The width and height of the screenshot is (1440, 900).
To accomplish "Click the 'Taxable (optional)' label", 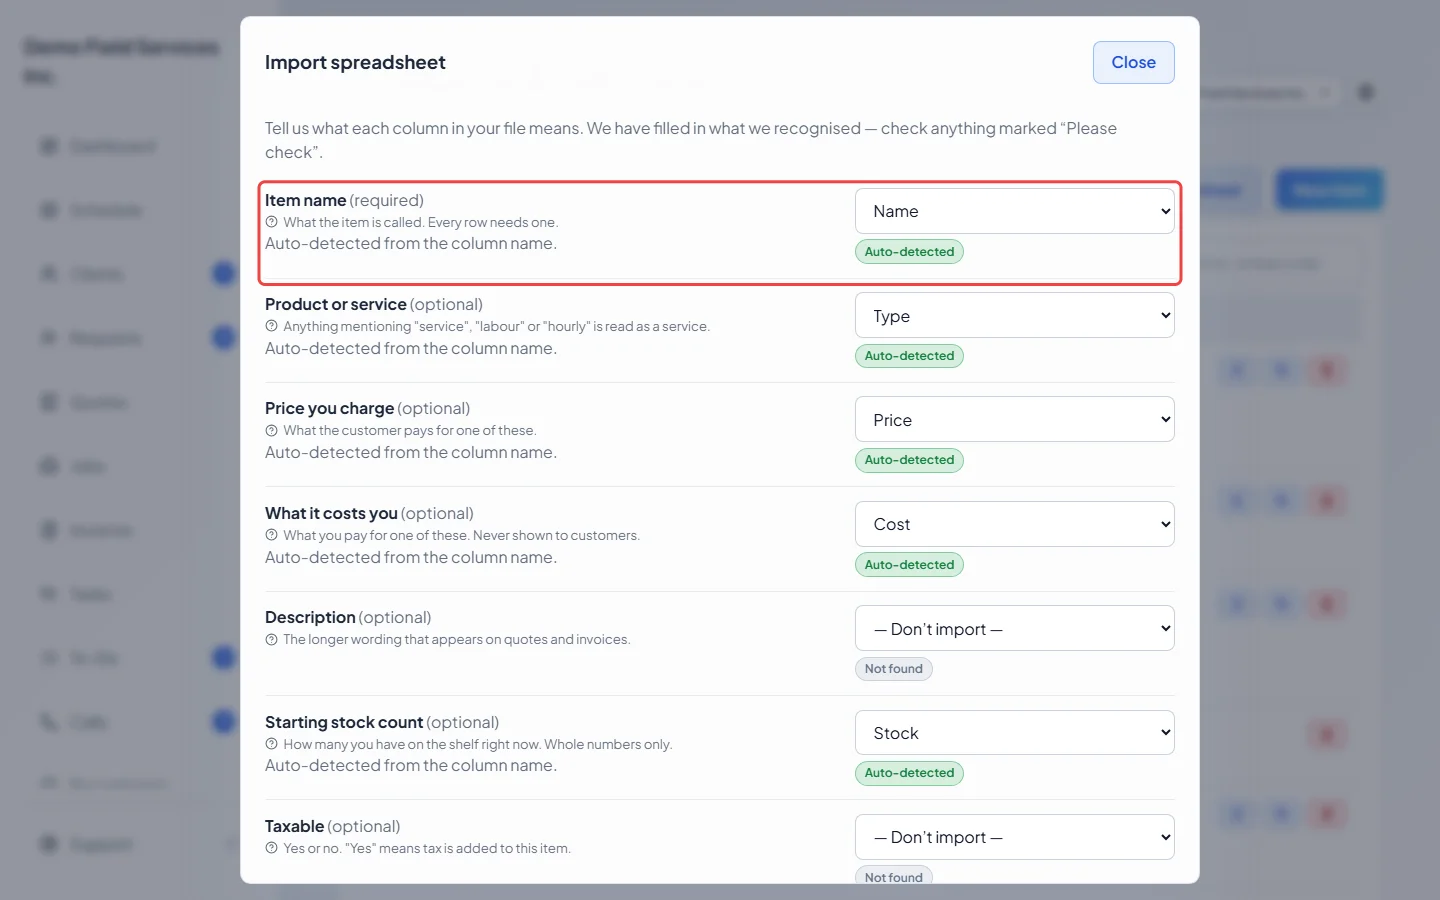I will [x=332, y=826].
